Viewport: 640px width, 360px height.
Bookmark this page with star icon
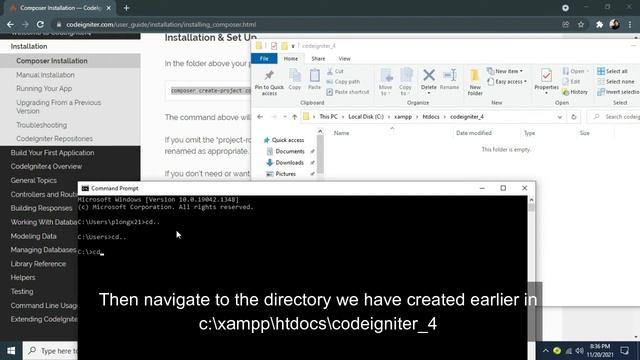click(x=581, y=24)
